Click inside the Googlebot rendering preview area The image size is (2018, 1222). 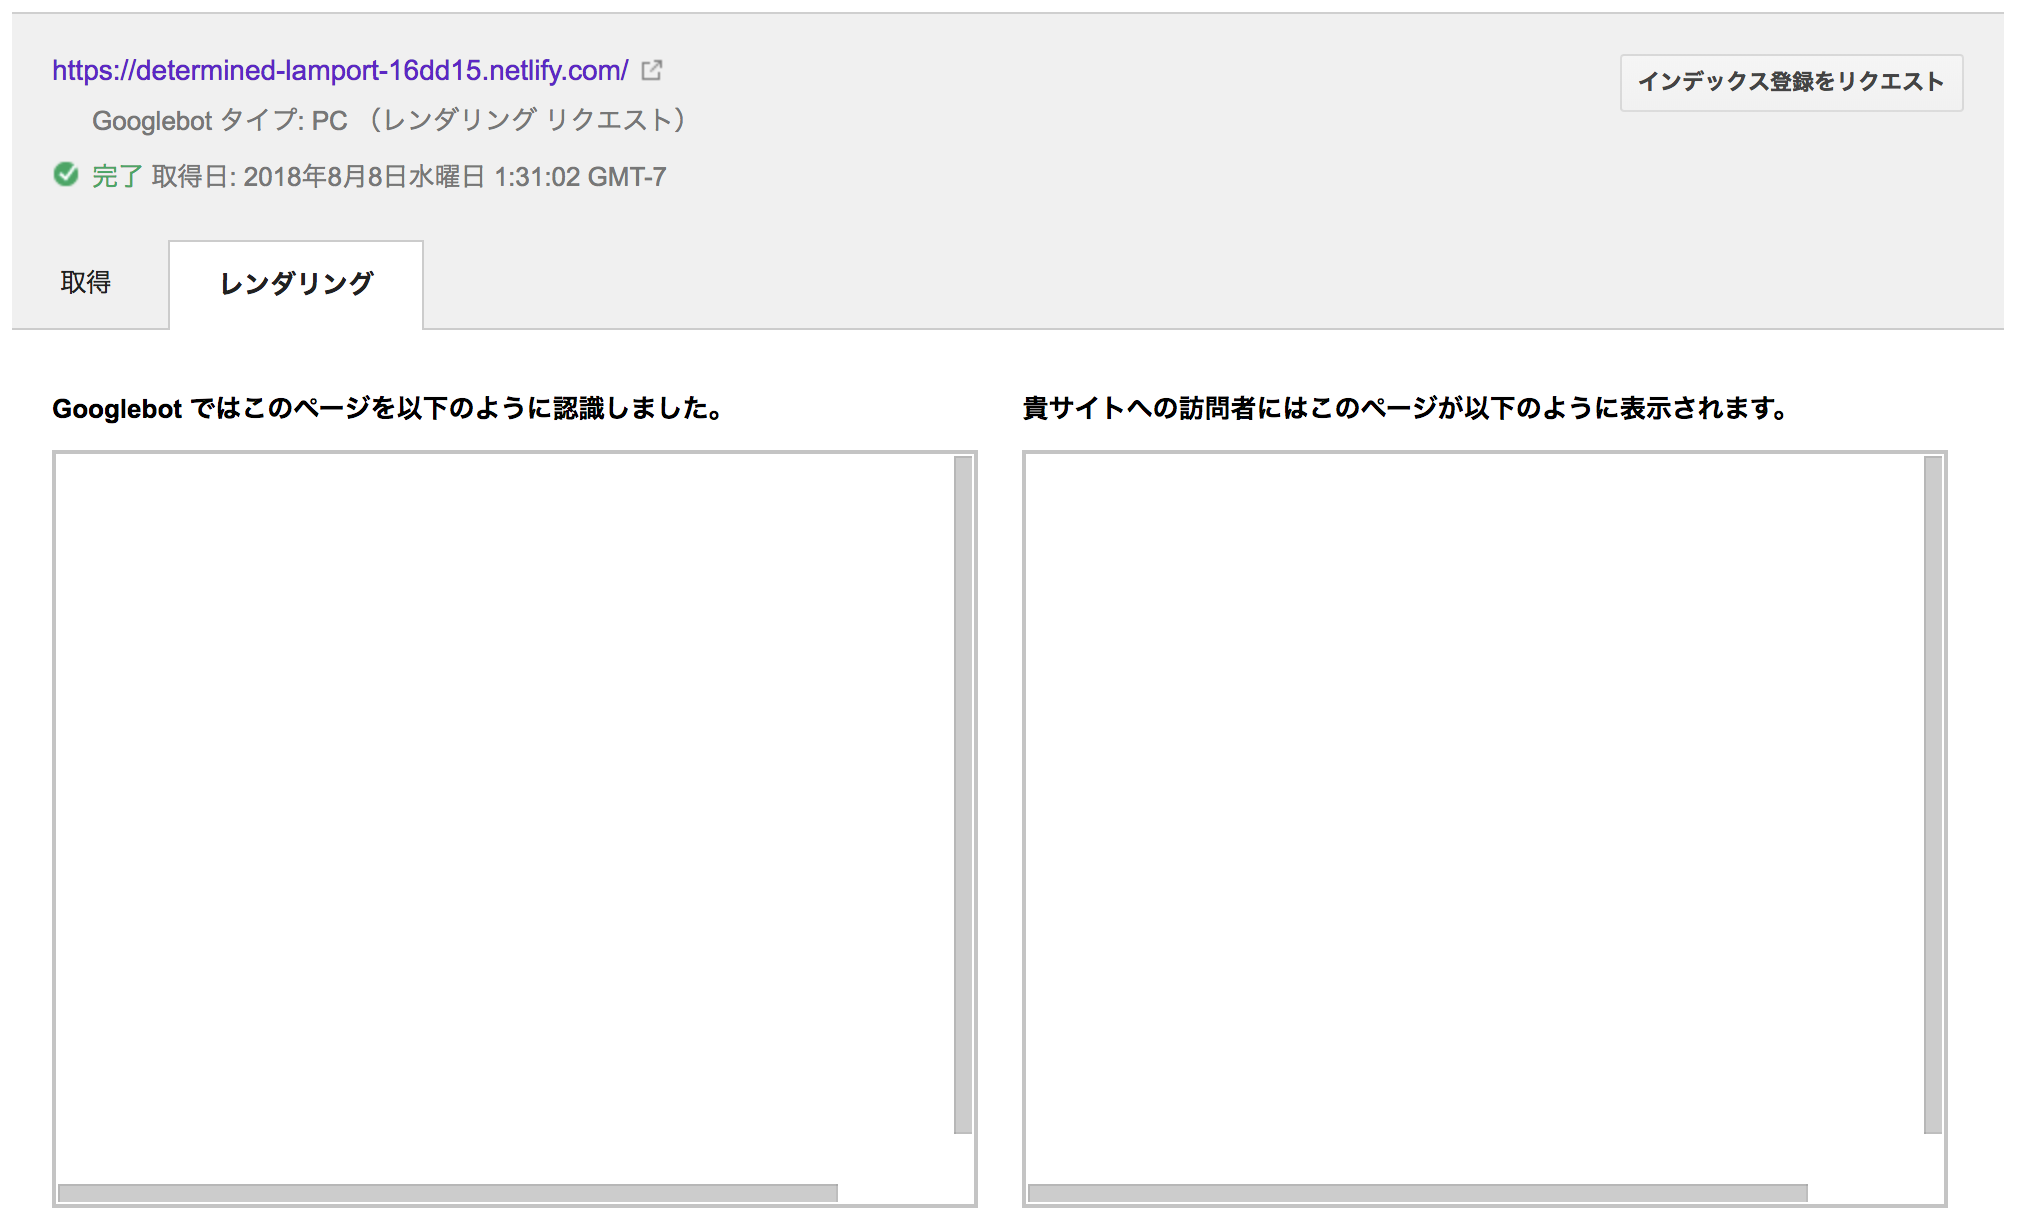coord(500,800)
